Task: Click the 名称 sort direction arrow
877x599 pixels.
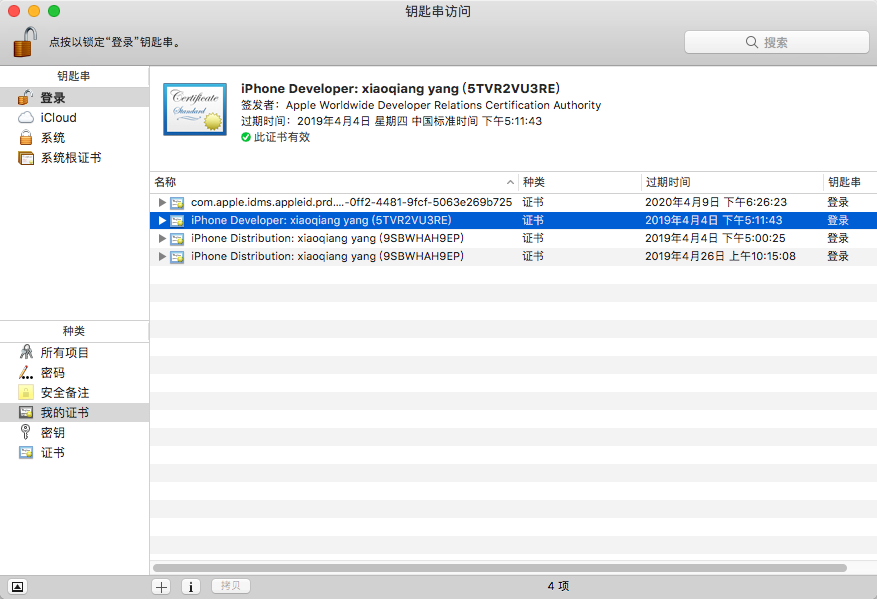Action: point(510,182)
